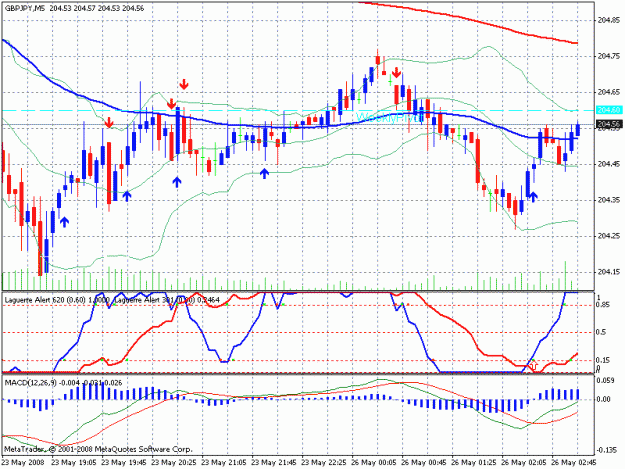Click the 204.25 price scale value
625x469 pixels.
click(x=609, y=236)
